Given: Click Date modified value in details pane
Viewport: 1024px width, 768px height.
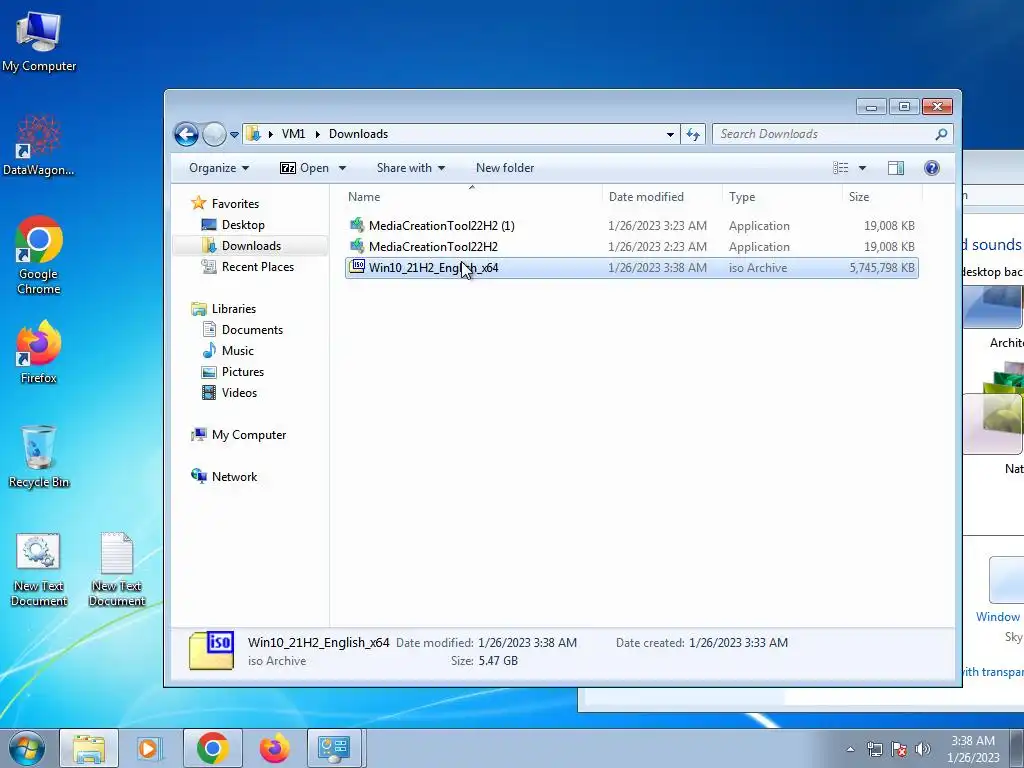Looking at the screenshot, I should point(527,643).
